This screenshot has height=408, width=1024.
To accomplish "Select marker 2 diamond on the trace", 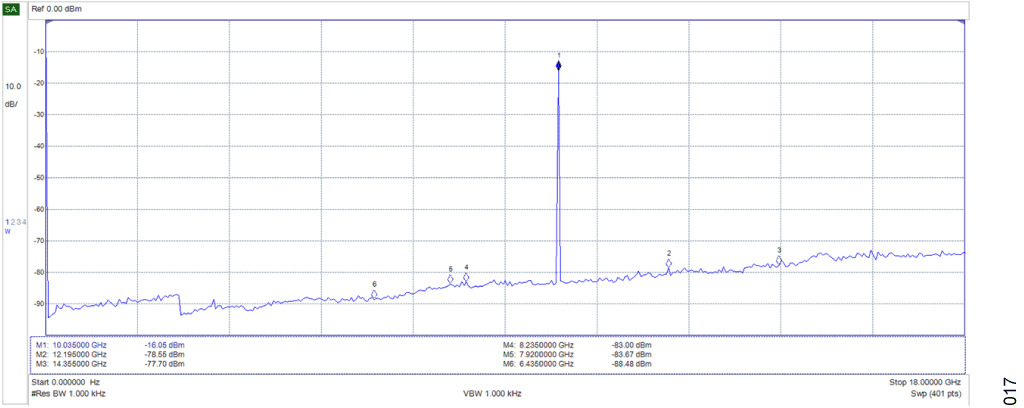I will 669,264.
